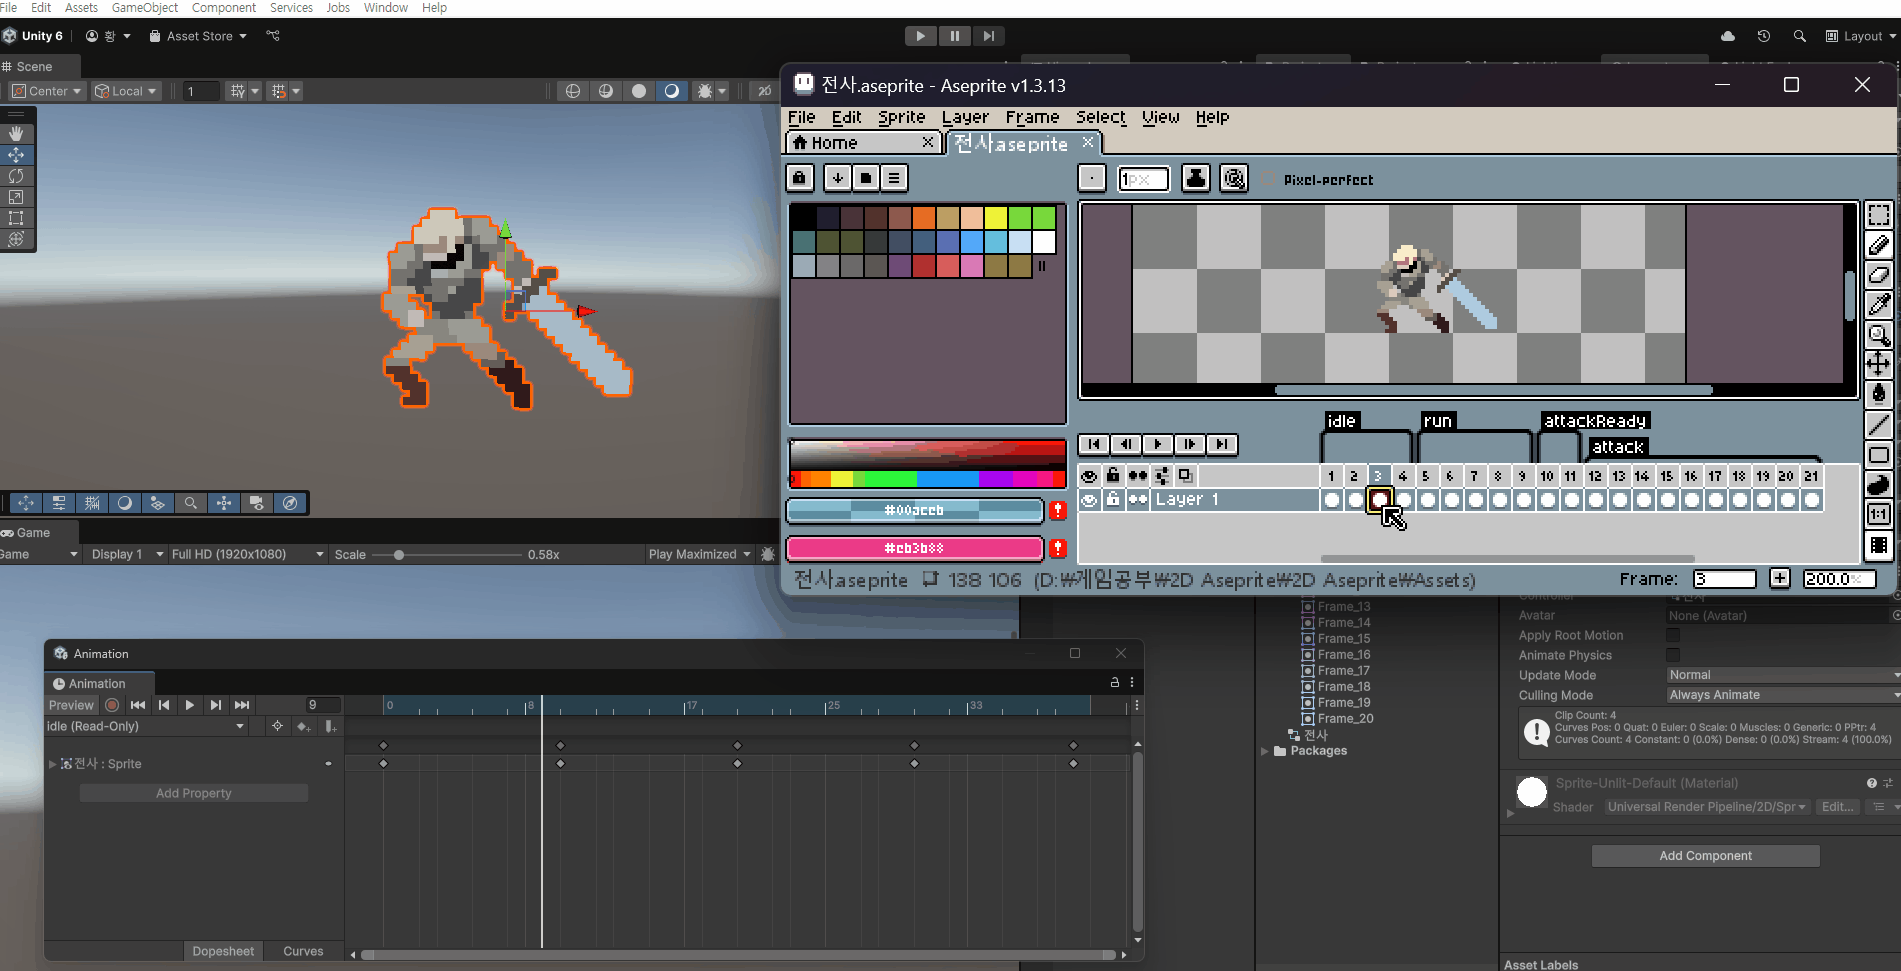The image size is (1901, 971).
Task: Select Aseprite Paint Bucket tool
Action: pos(1878,395)
